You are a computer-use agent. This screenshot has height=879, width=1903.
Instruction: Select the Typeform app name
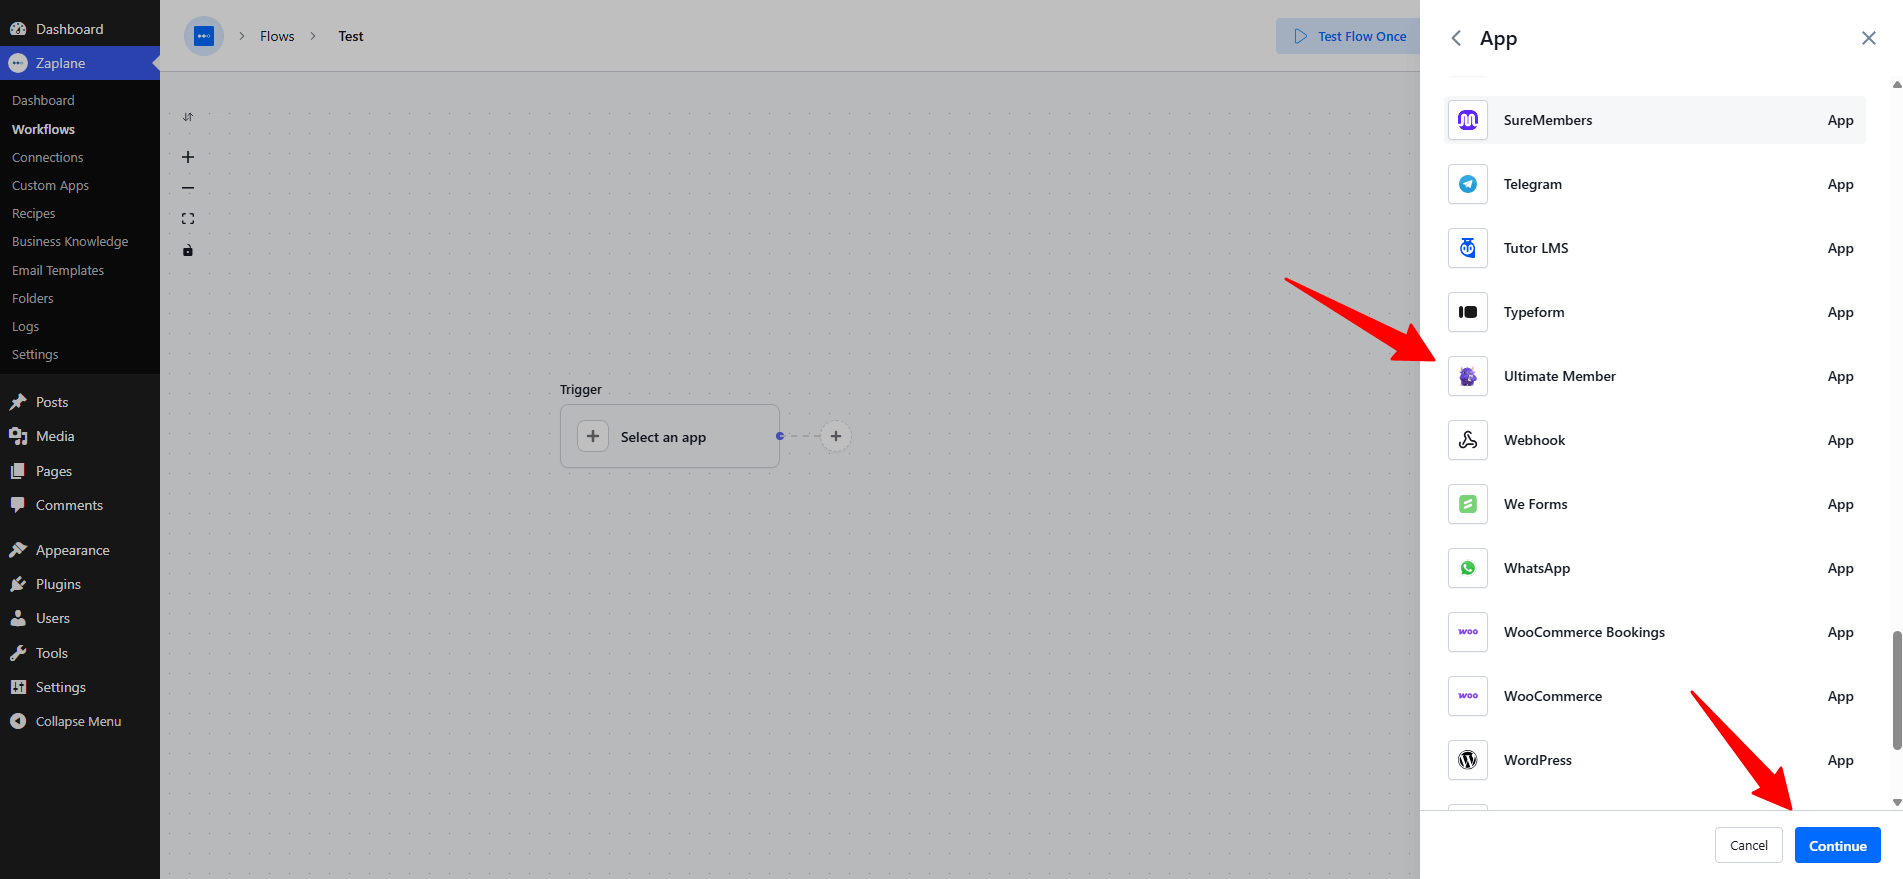click(1534, 312)
